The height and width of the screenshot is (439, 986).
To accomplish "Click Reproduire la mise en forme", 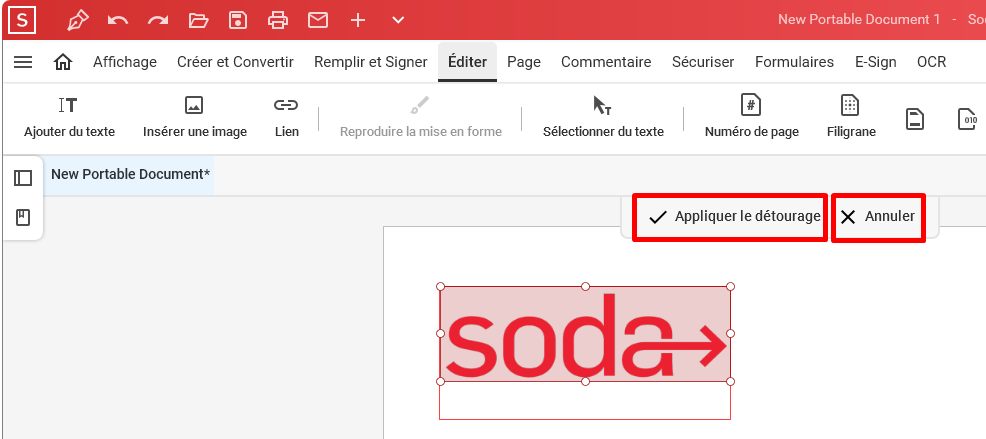I will point(421,117).
